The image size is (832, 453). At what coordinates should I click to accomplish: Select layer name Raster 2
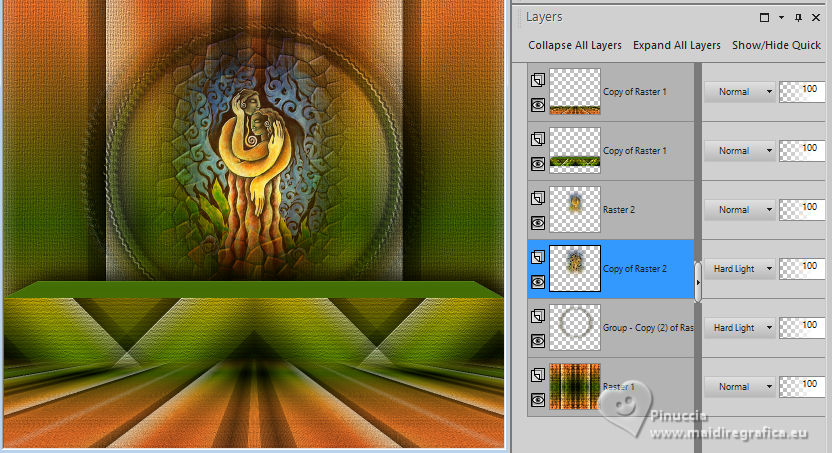click(x=619, y=210)
